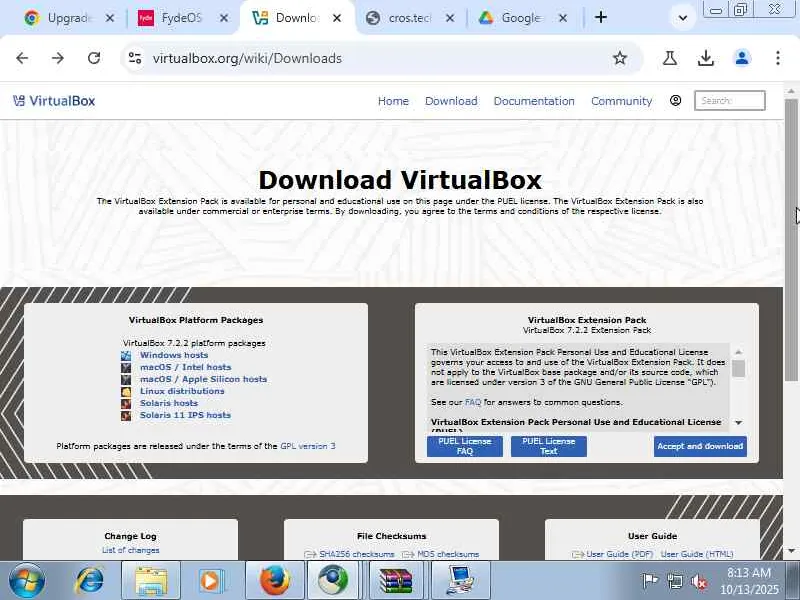Viewport: 800px width, 600px height.
Task: Click the Windows hosts package icon
Action: 126,355
